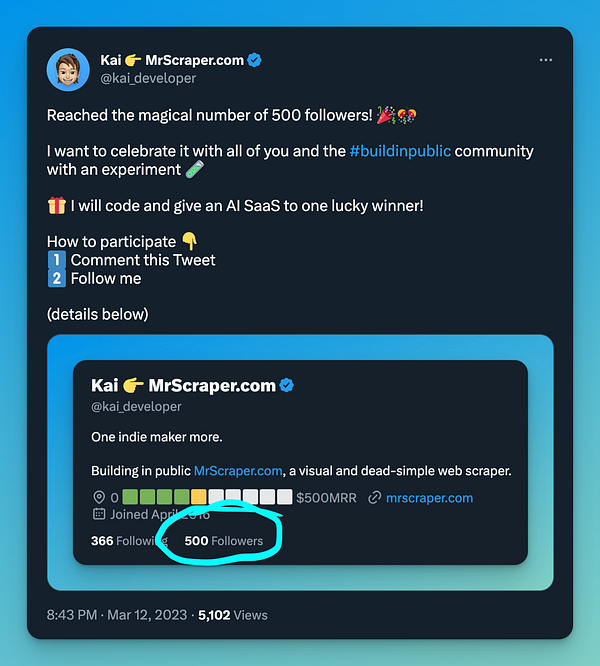Image resolution: width=600 pixels, height=666 pixels.
Task: Click the 5,102 Views count
Action: point(233,615)
